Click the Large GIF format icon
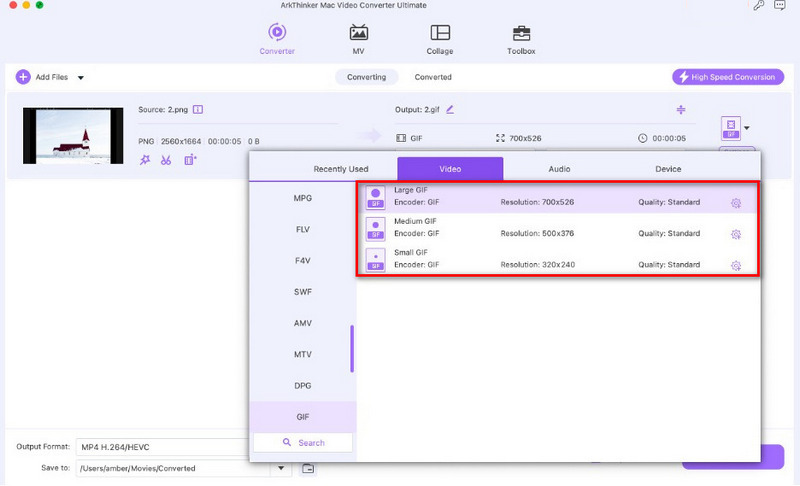This screenshot has width=800, height=486. point(376,198)
